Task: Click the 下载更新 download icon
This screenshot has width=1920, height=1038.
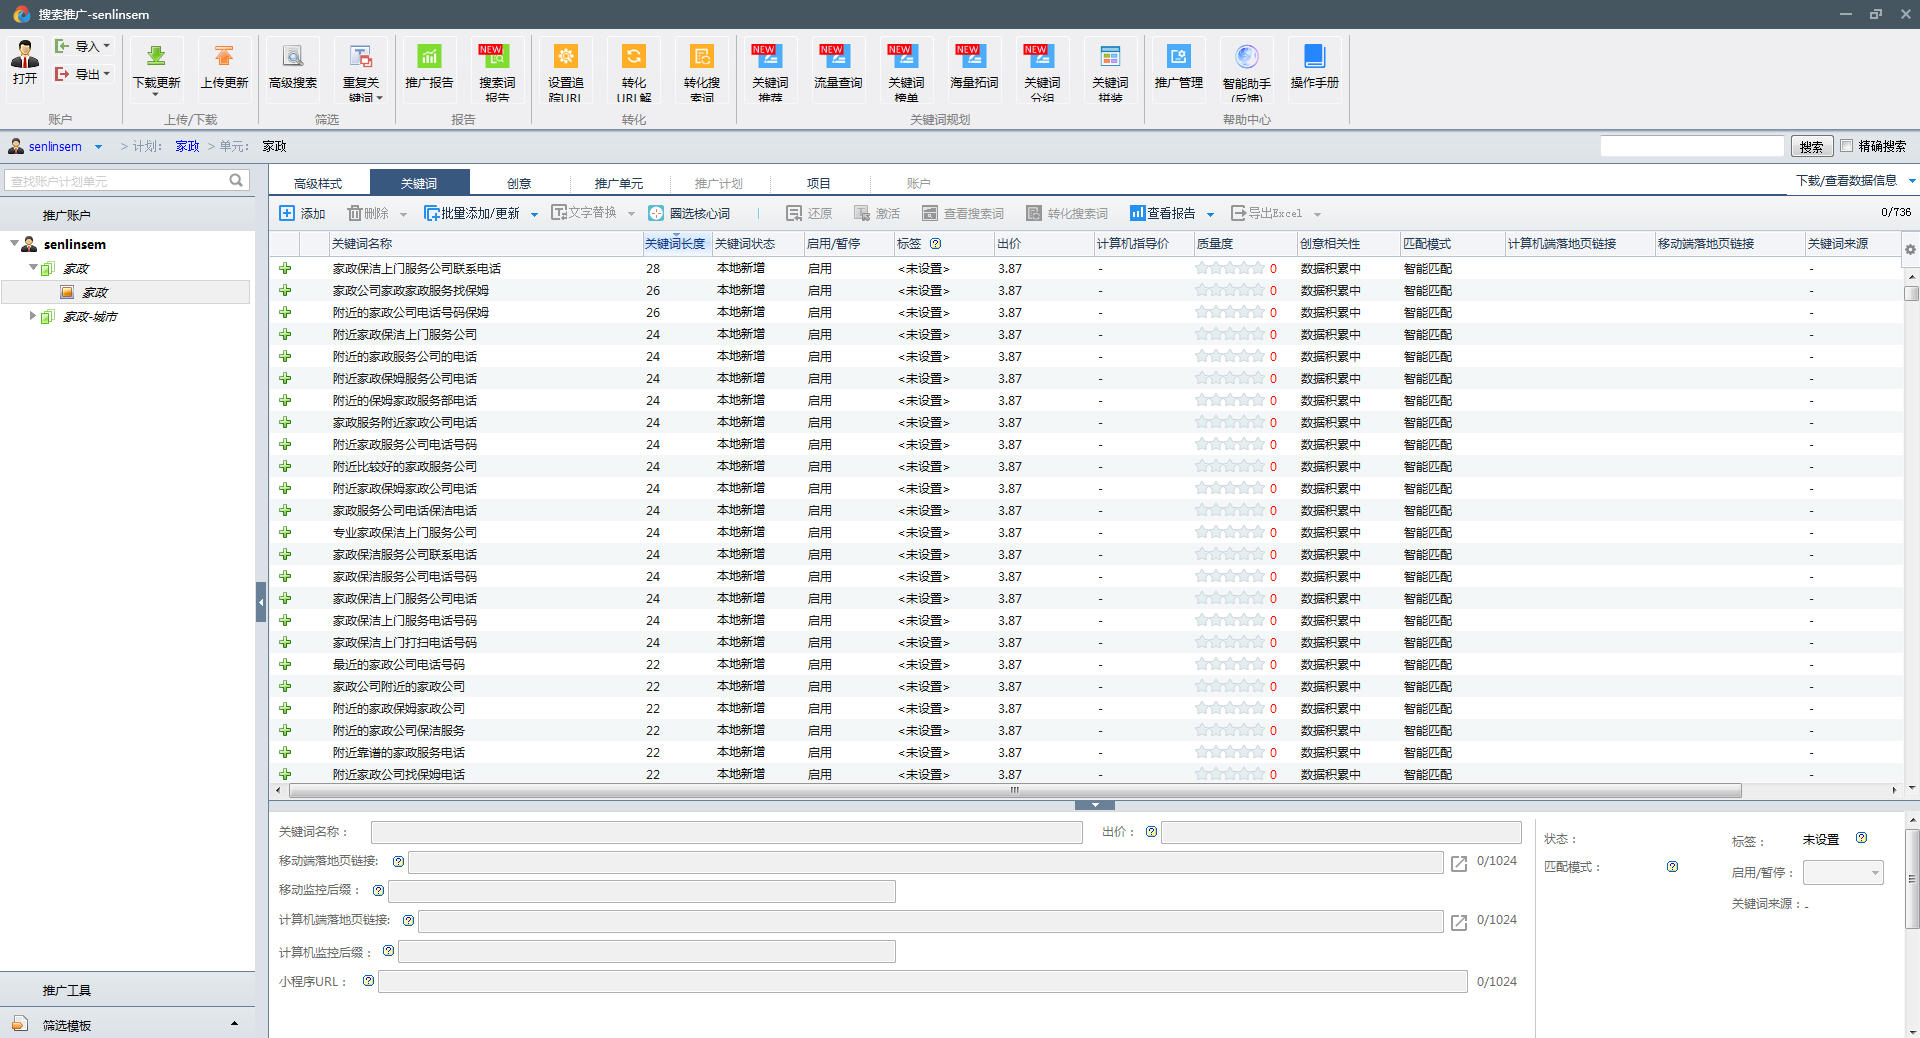Action: (x=156, y=57)
